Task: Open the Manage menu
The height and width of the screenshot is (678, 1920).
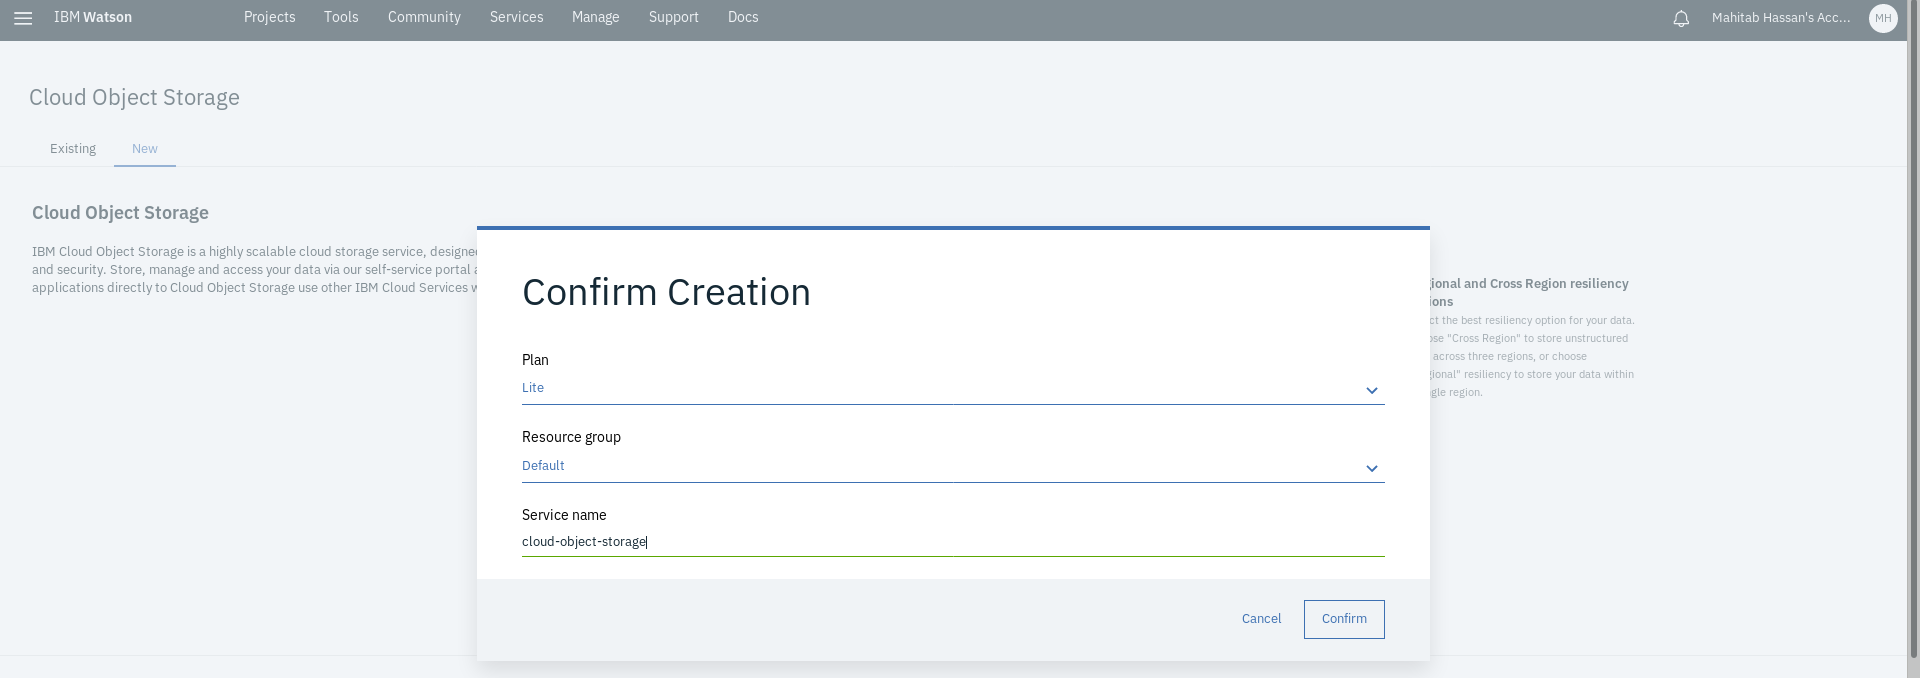Action: (596, 17)
